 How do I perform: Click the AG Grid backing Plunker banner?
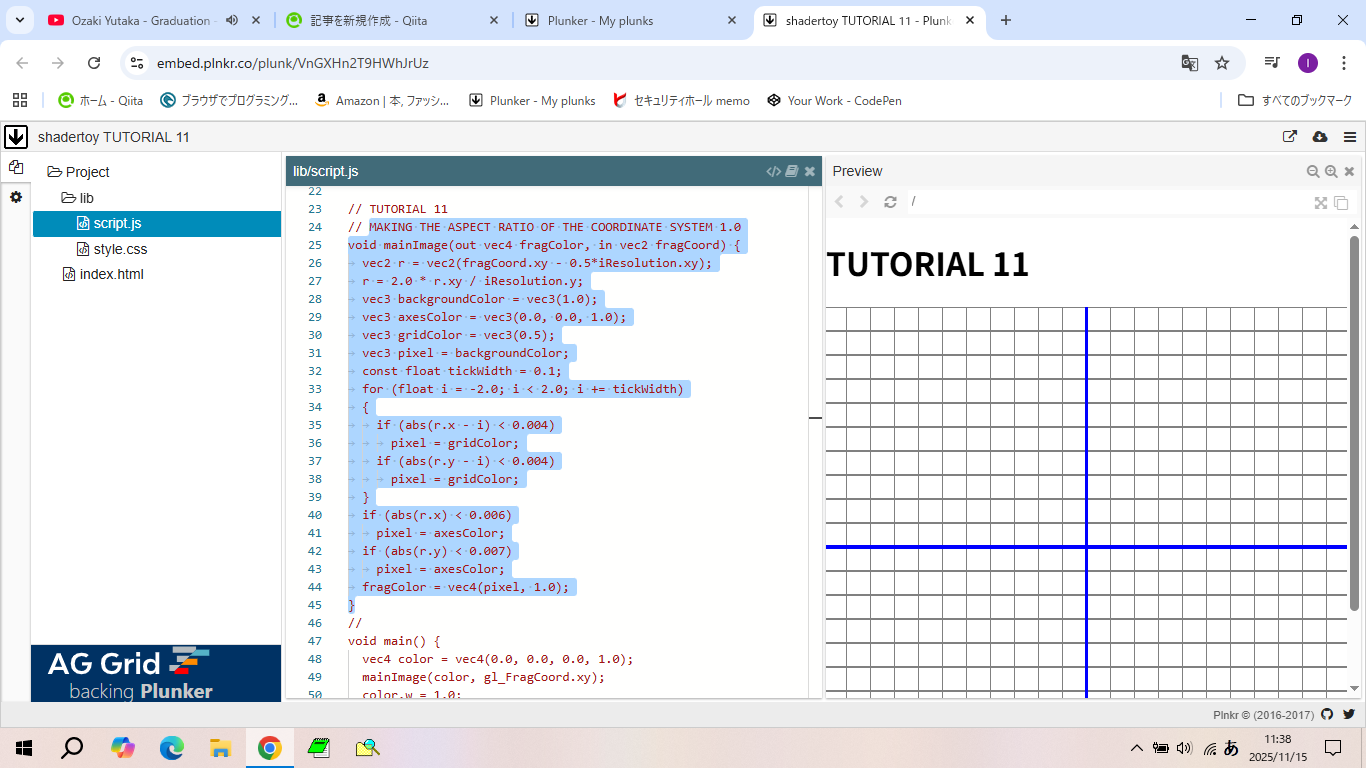pyautogui.click(x=156, y=673)
